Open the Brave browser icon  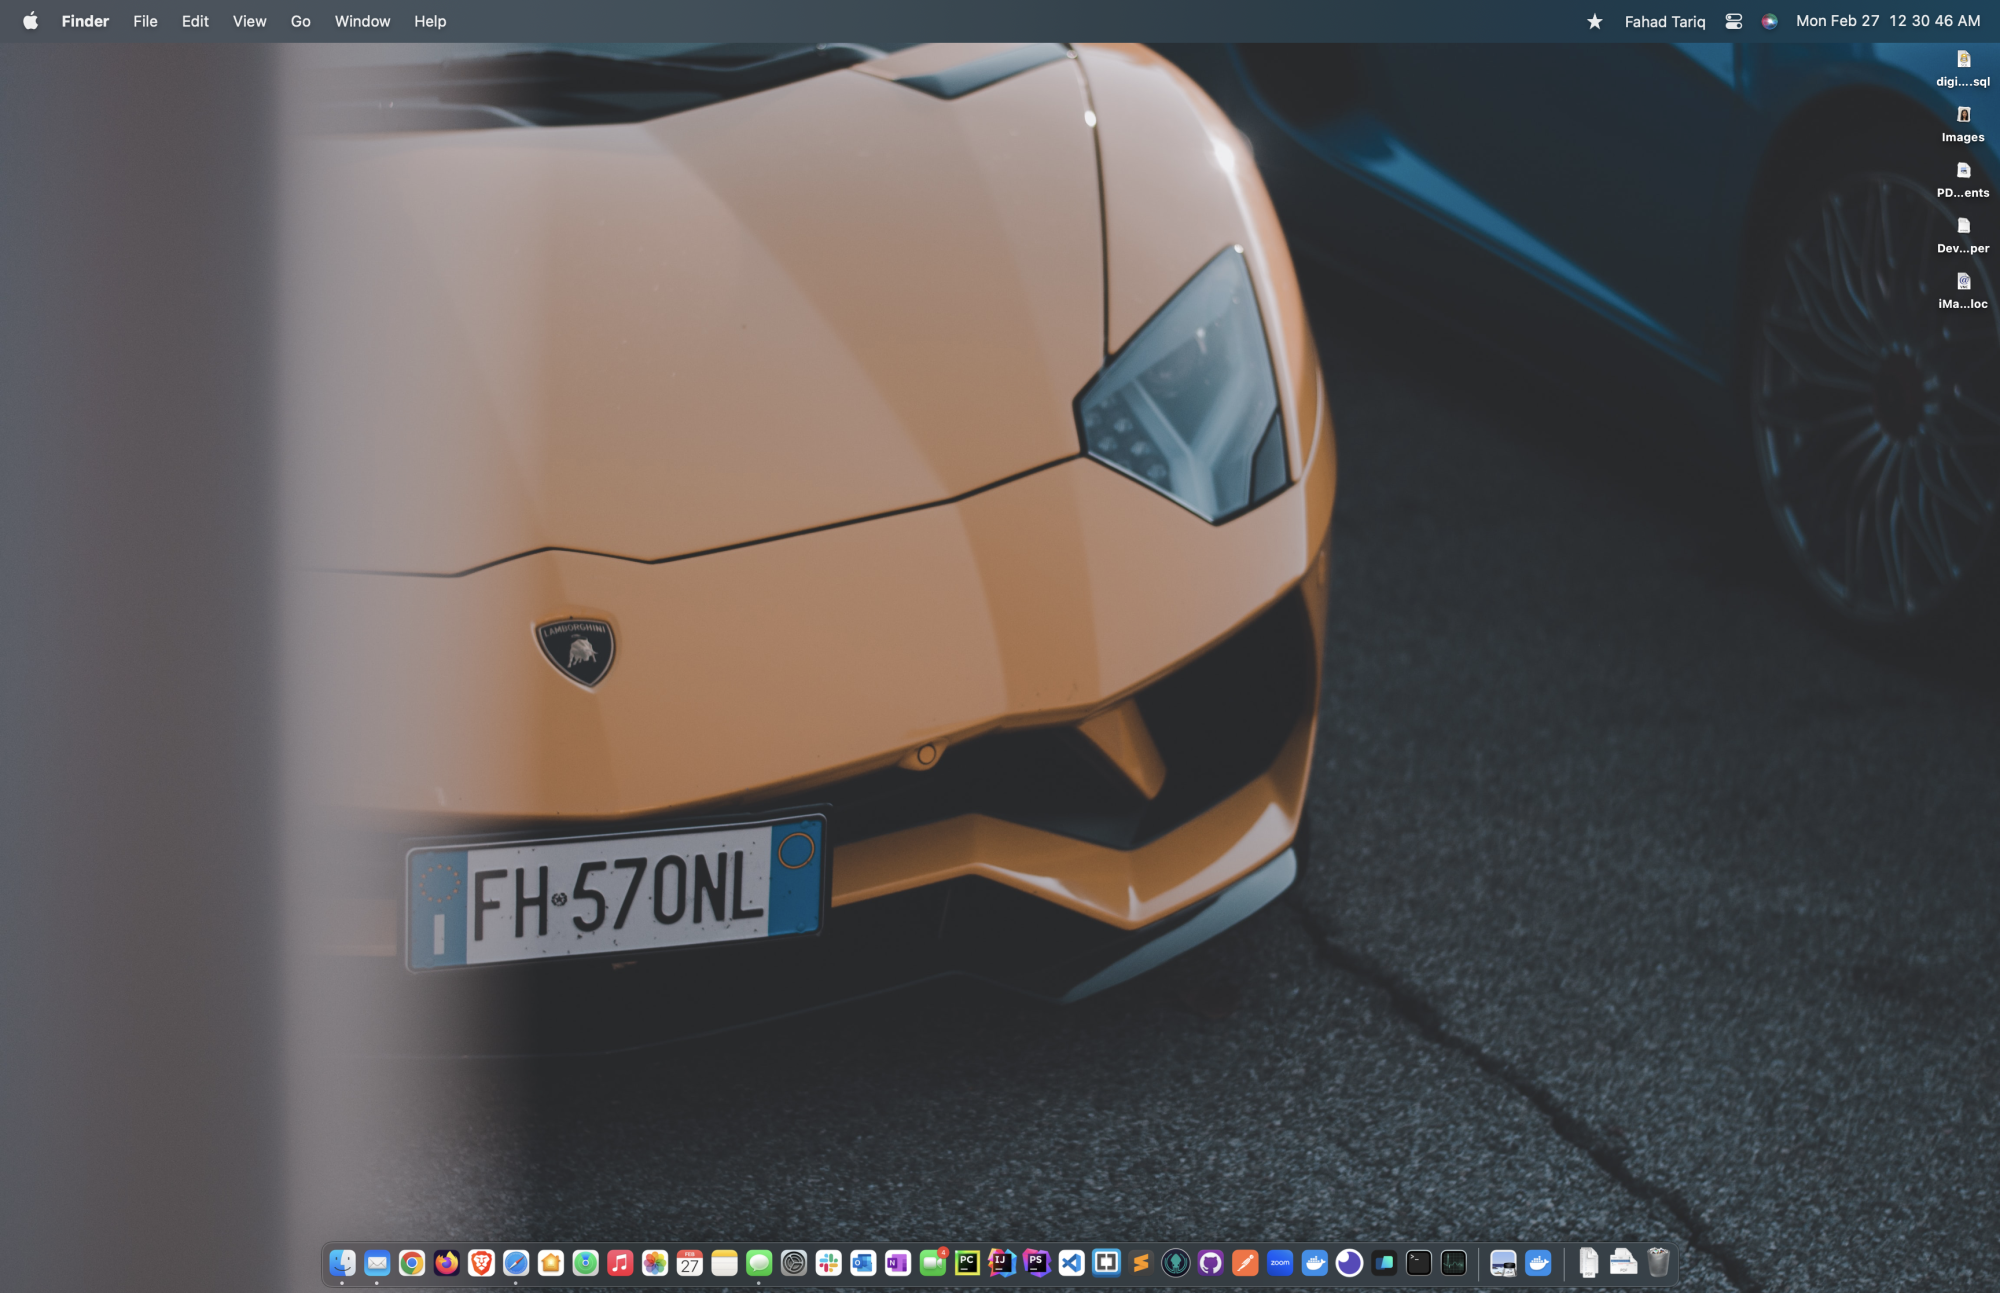(481, 1263)
